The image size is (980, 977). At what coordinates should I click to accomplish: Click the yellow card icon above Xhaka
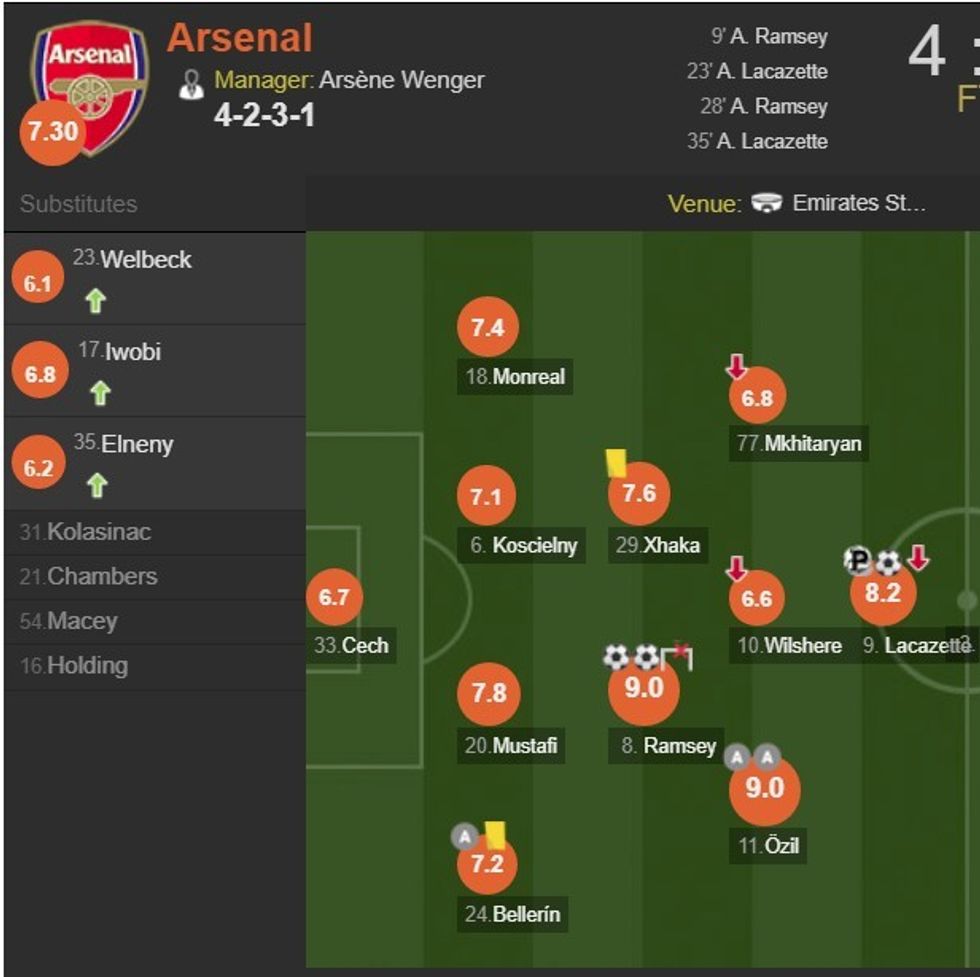[615, 464]
